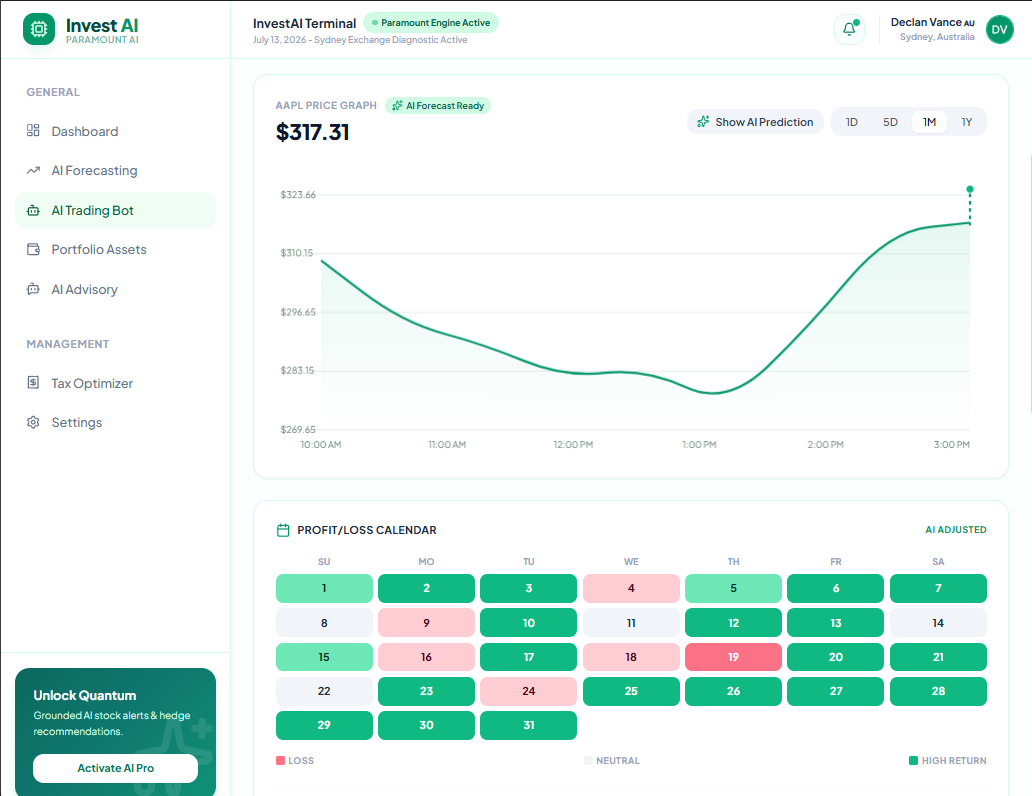Toggle Show AI Prediction
Viewport: 1032px width, 796px height.
755,122
